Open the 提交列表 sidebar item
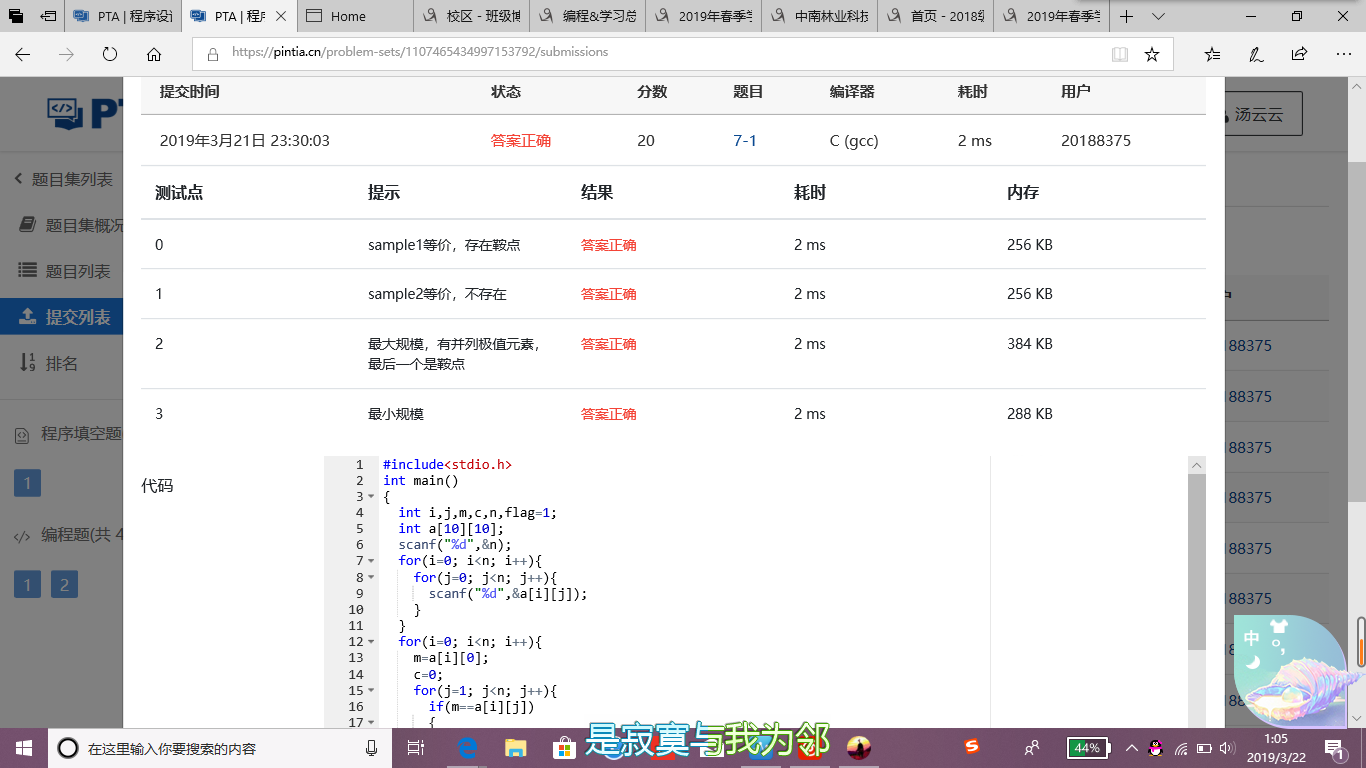 pos(62,317)
